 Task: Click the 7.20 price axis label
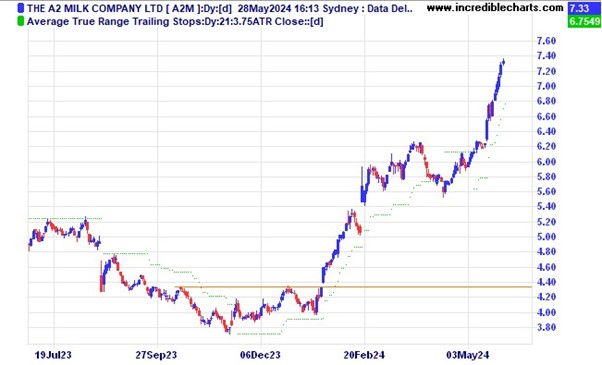[x=546, y=71]
